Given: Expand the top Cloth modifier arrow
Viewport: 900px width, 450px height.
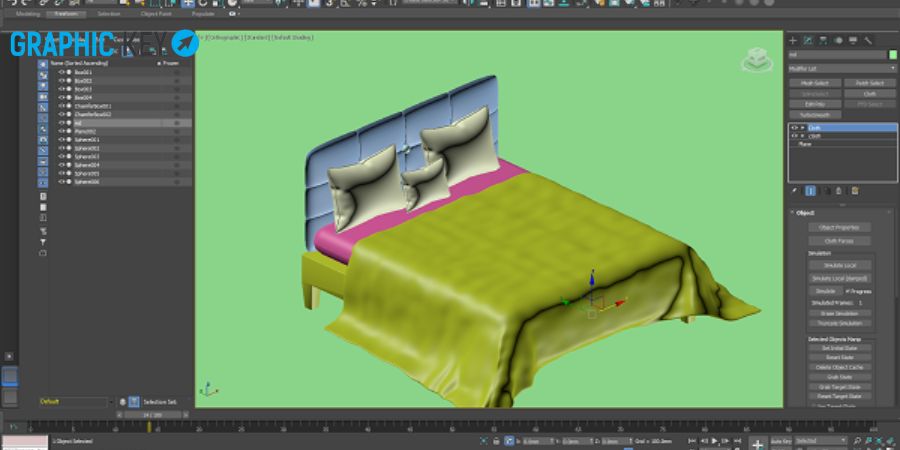Looking at the screenshot, I should click(x=802, y=128).
